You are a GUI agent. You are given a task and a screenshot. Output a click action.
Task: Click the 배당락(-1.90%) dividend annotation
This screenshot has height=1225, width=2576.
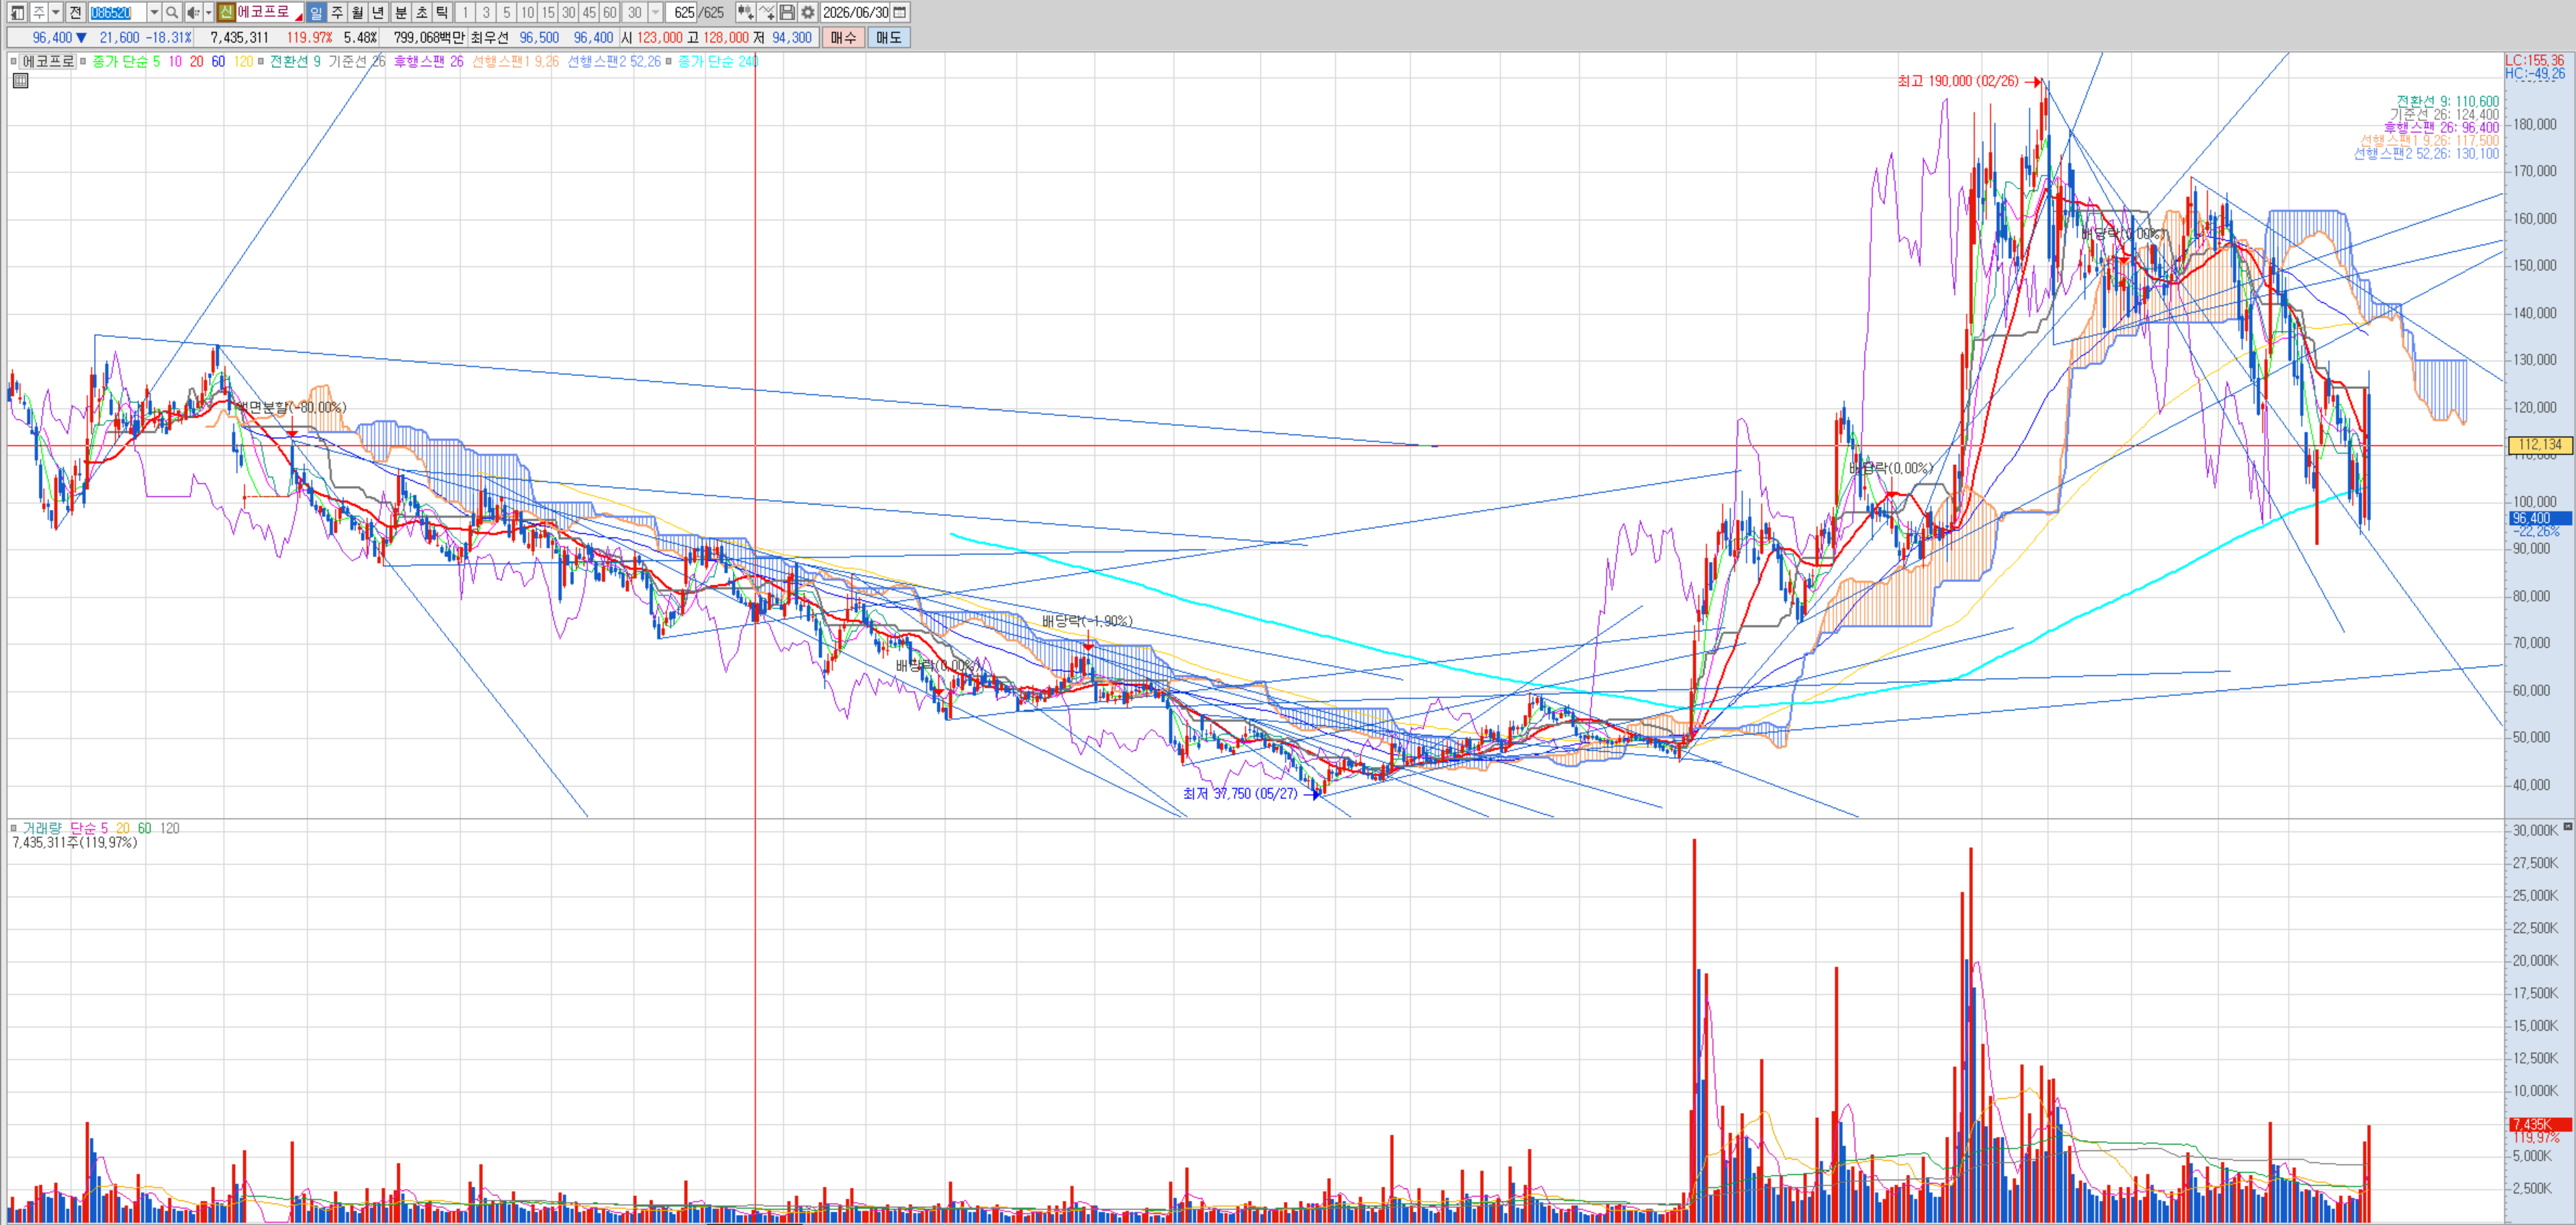[1087, 621]
